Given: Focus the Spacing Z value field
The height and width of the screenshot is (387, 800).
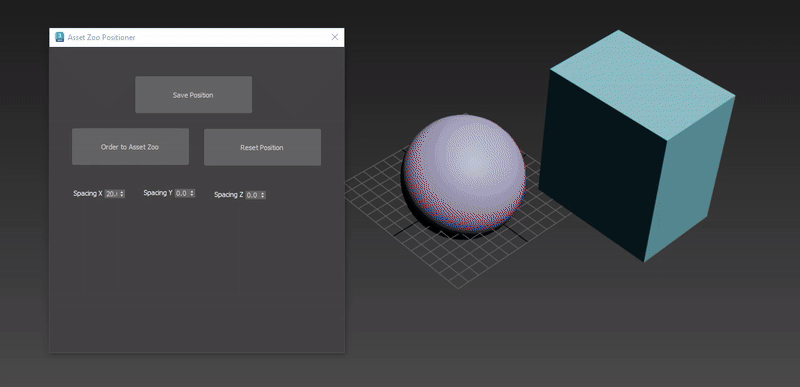Looking at the screenshot, I should [253, 195].
